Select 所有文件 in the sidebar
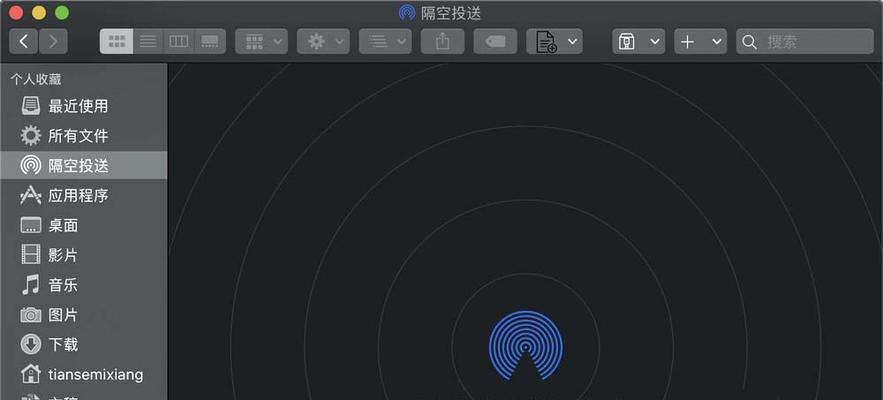This screenshot has height=400, width=883. pyautogui.click(x=84, y=136)
